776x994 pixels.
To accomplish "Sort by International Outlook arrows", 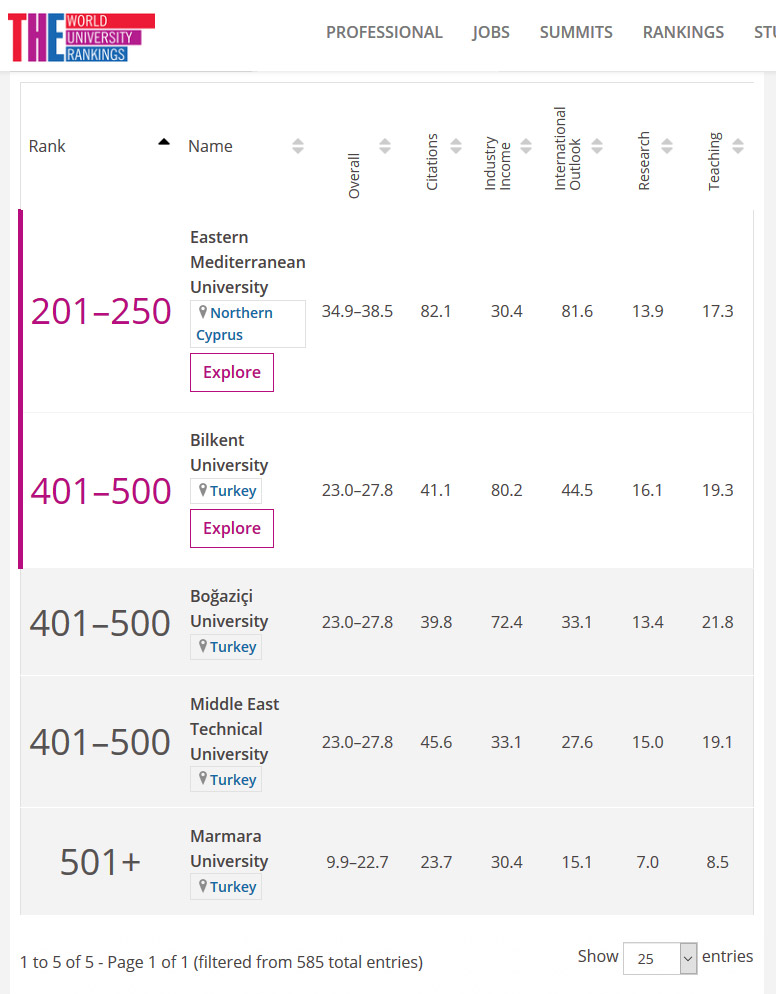I will click(x=597, y=146).
